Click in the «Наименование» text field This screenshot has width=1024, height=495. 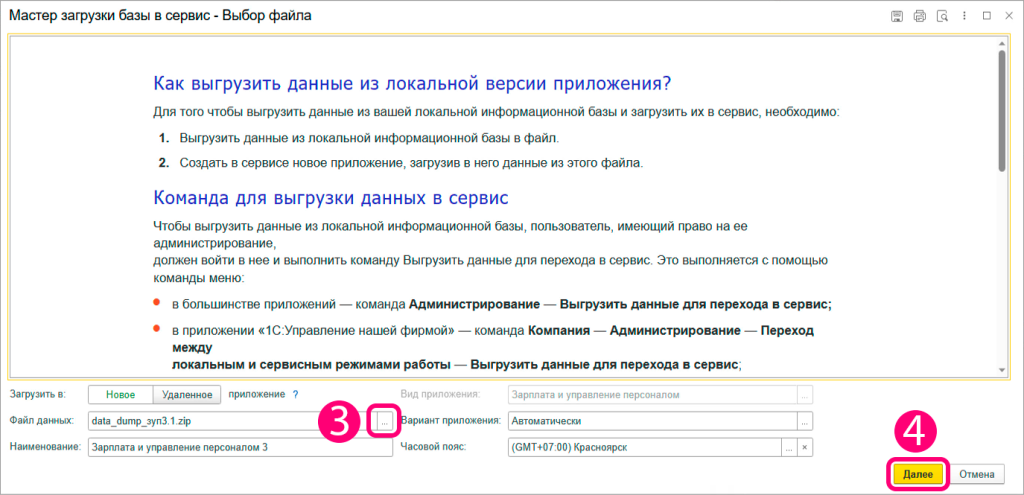coord(240,447)
